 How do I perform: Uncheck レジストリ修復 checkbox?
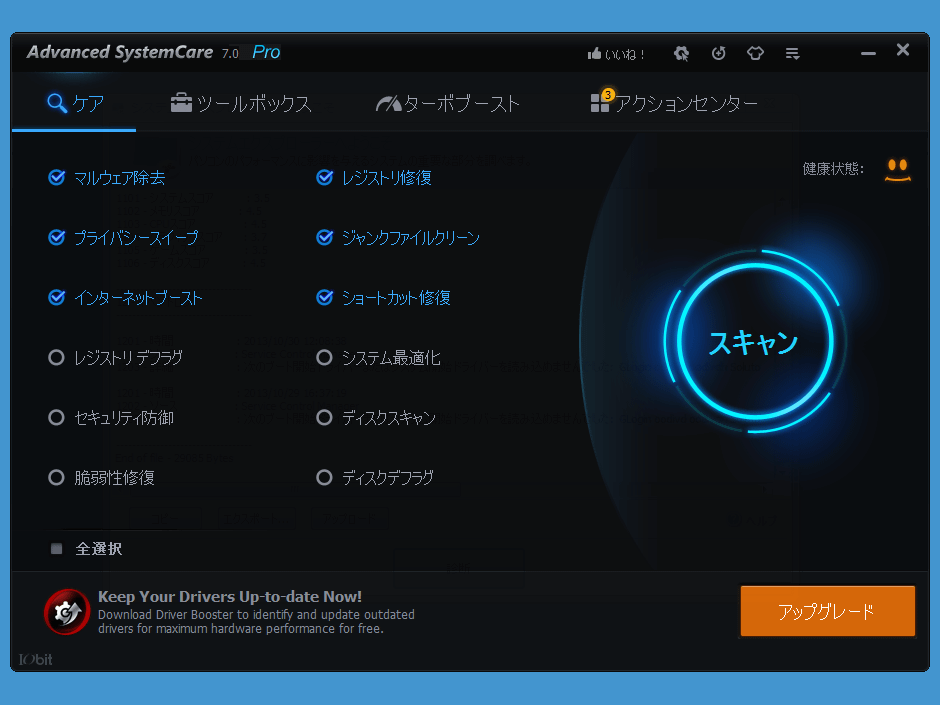pos(324,177)
